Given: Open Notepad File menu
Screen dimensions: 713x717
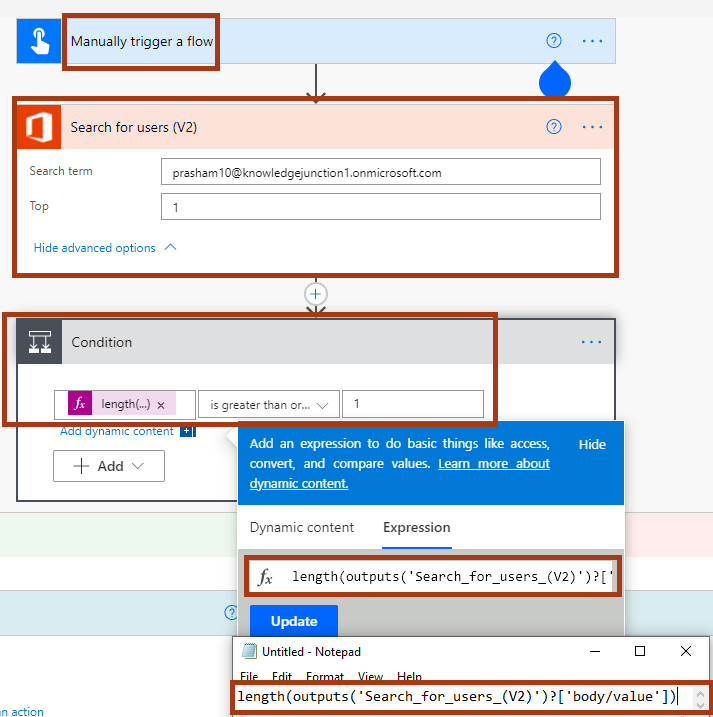Looking at the screenshot, I should click(x=249, y=676).
